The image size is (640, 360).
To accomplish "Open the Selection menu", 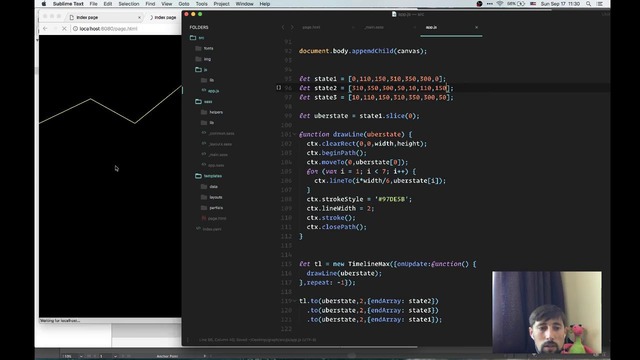I will [129, 4].
